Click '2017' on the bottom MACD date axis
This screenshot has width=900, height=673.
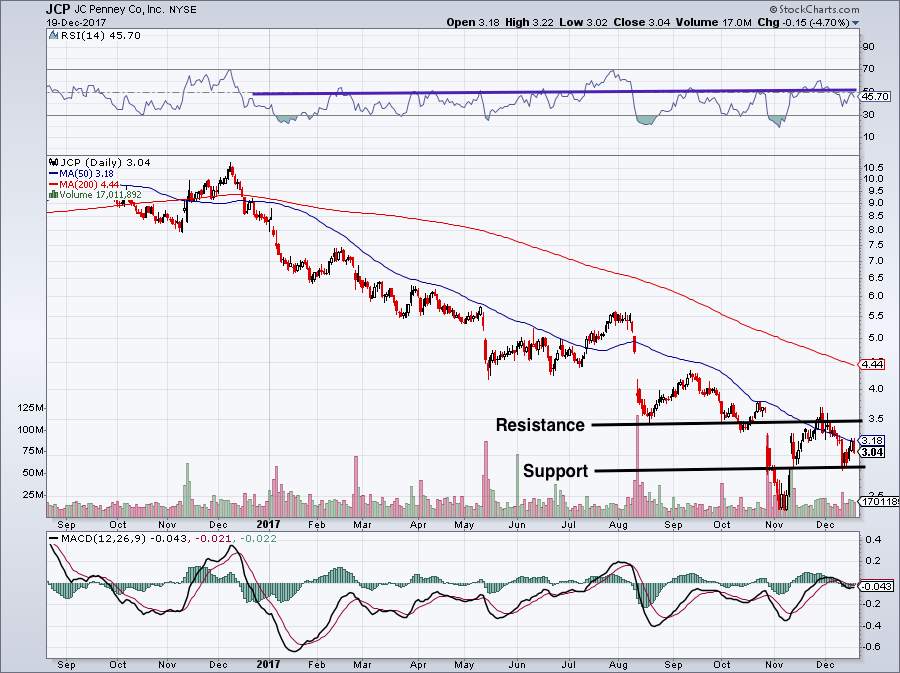pos(268,664)
